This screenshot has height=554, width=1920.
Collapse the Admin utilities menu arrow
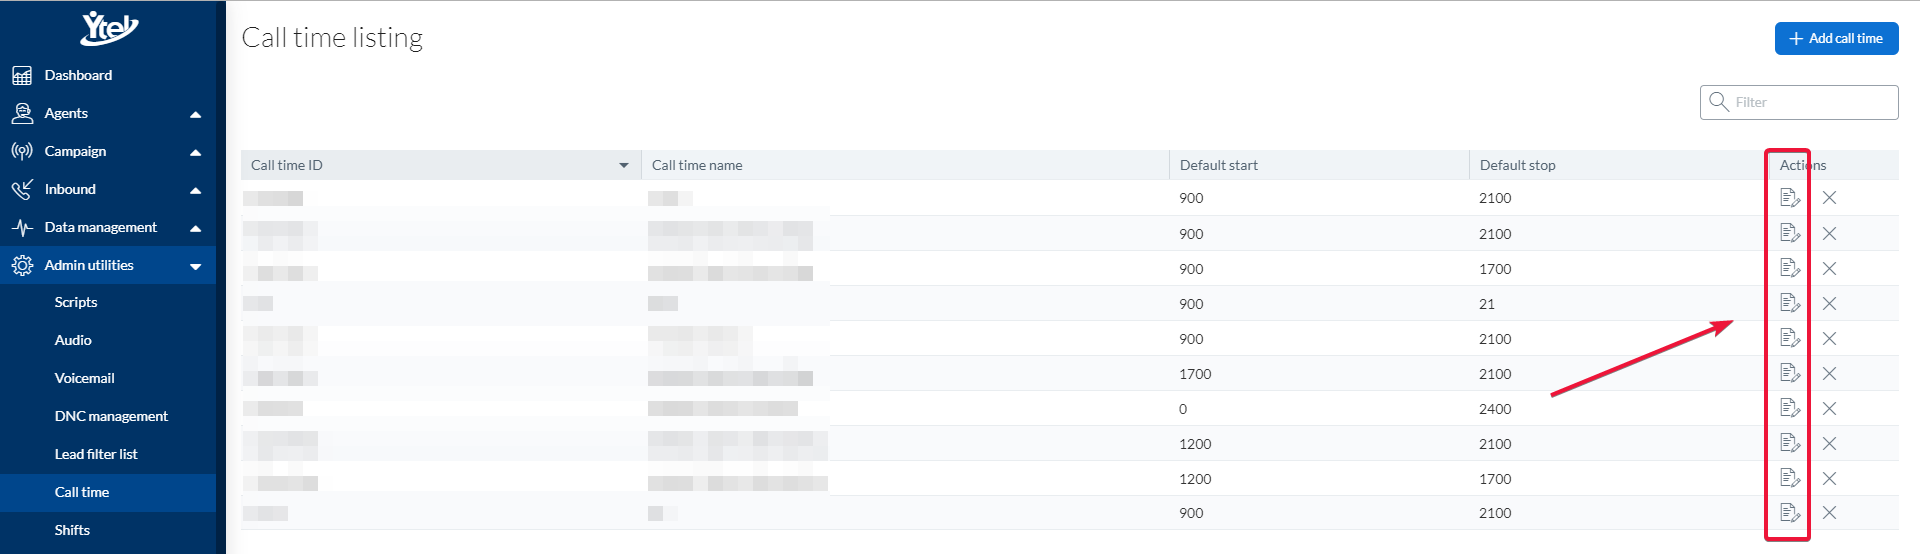[195, 266]
